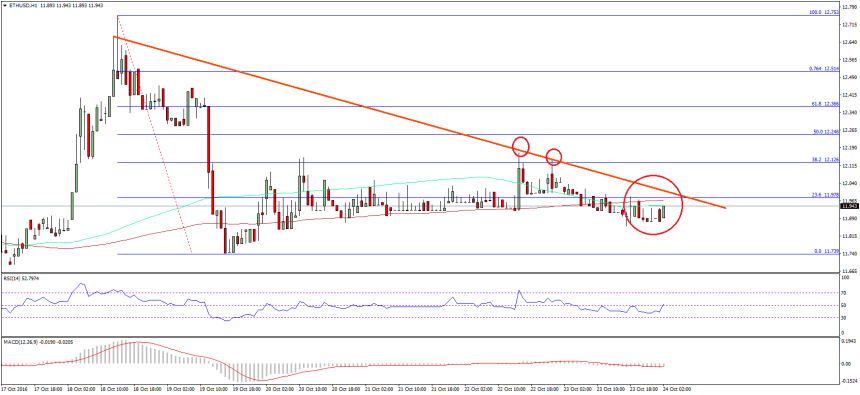Click the 12.565 price axis value
860x395 pixels.
click(850, 60)
